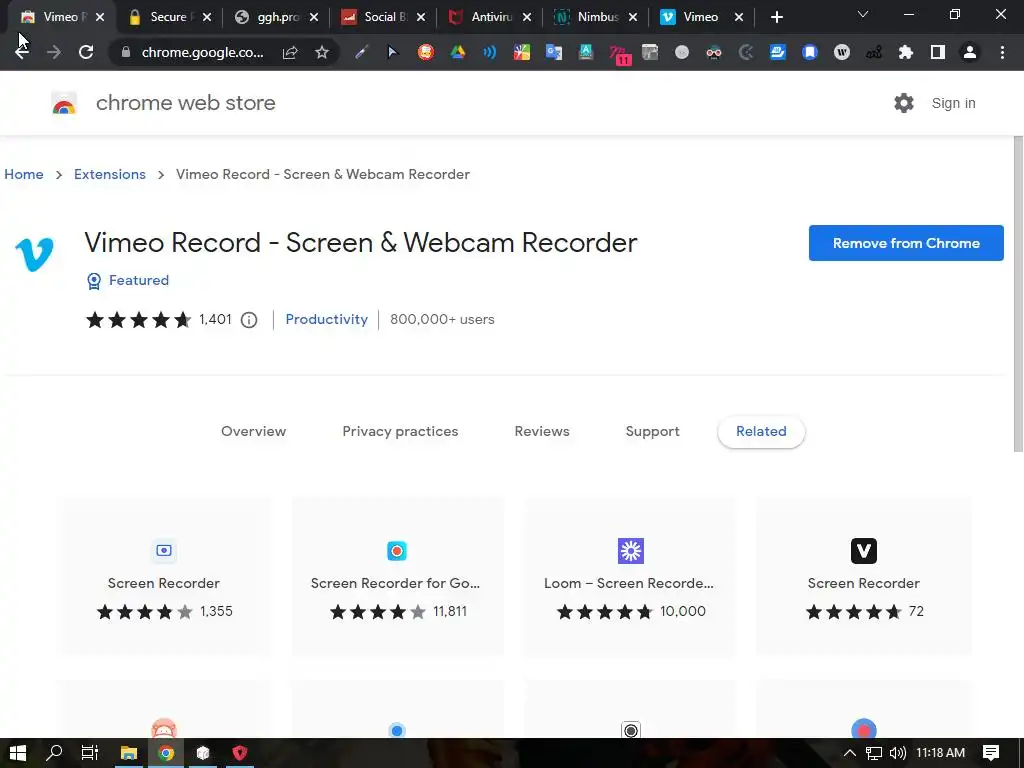Open the Google Translate extension
The image size is (1024, 768).
click(554, 52)
